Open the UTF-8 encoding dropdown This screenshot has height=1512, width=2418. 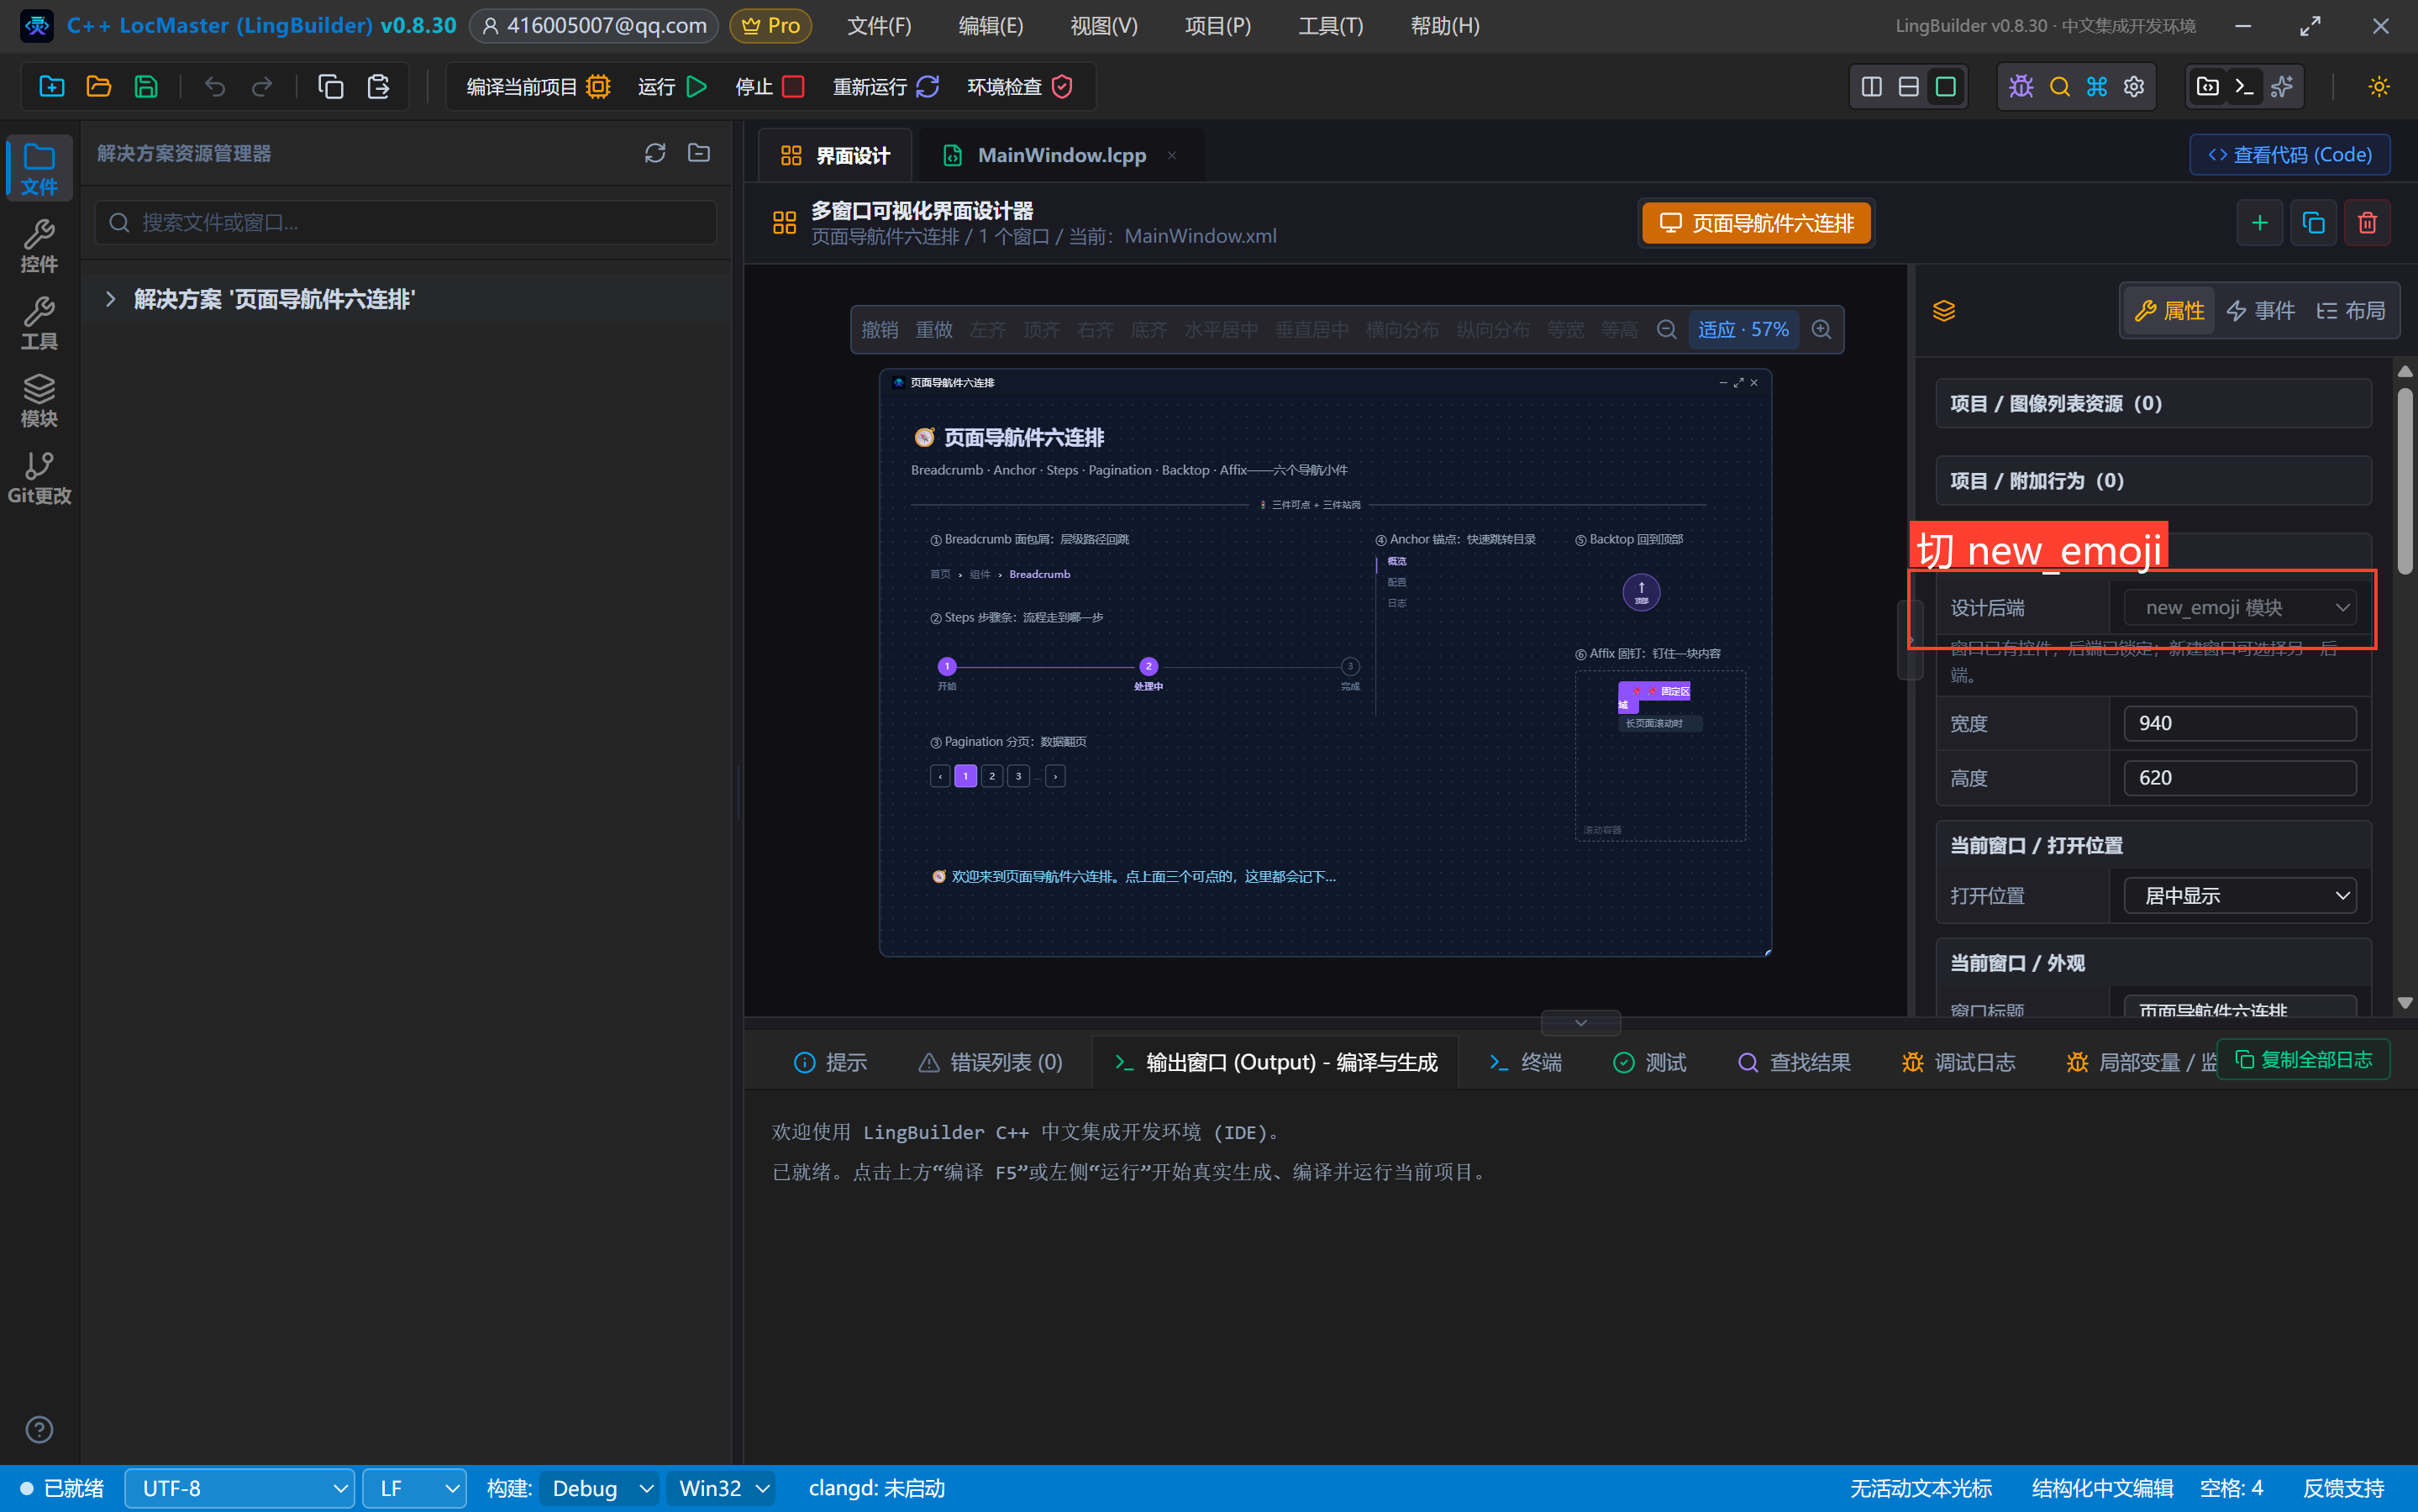coord(240,1489)
